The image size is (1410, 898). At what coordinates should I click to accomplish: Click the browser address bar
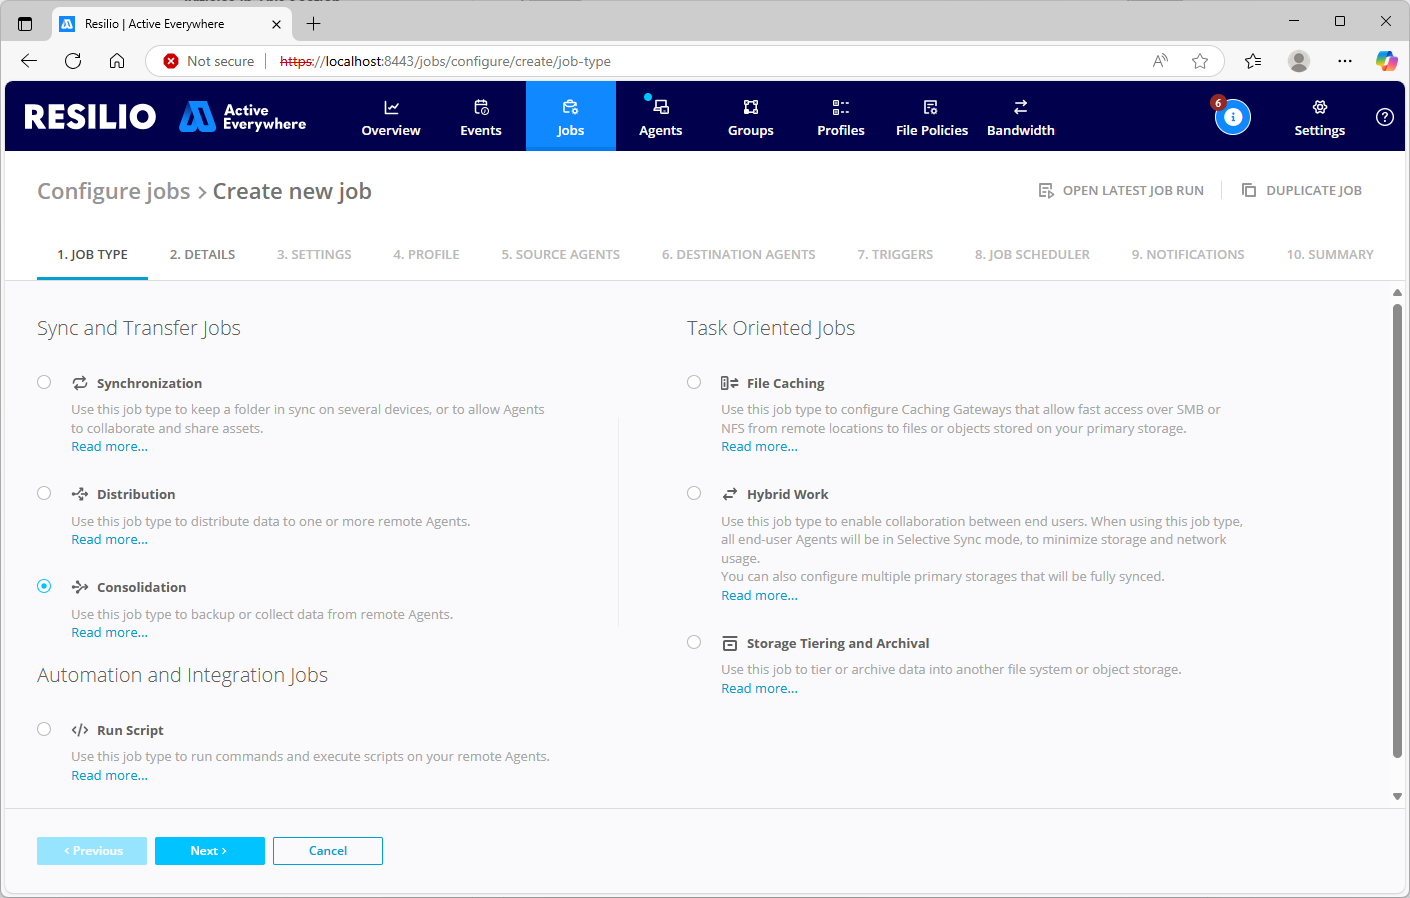700,61
